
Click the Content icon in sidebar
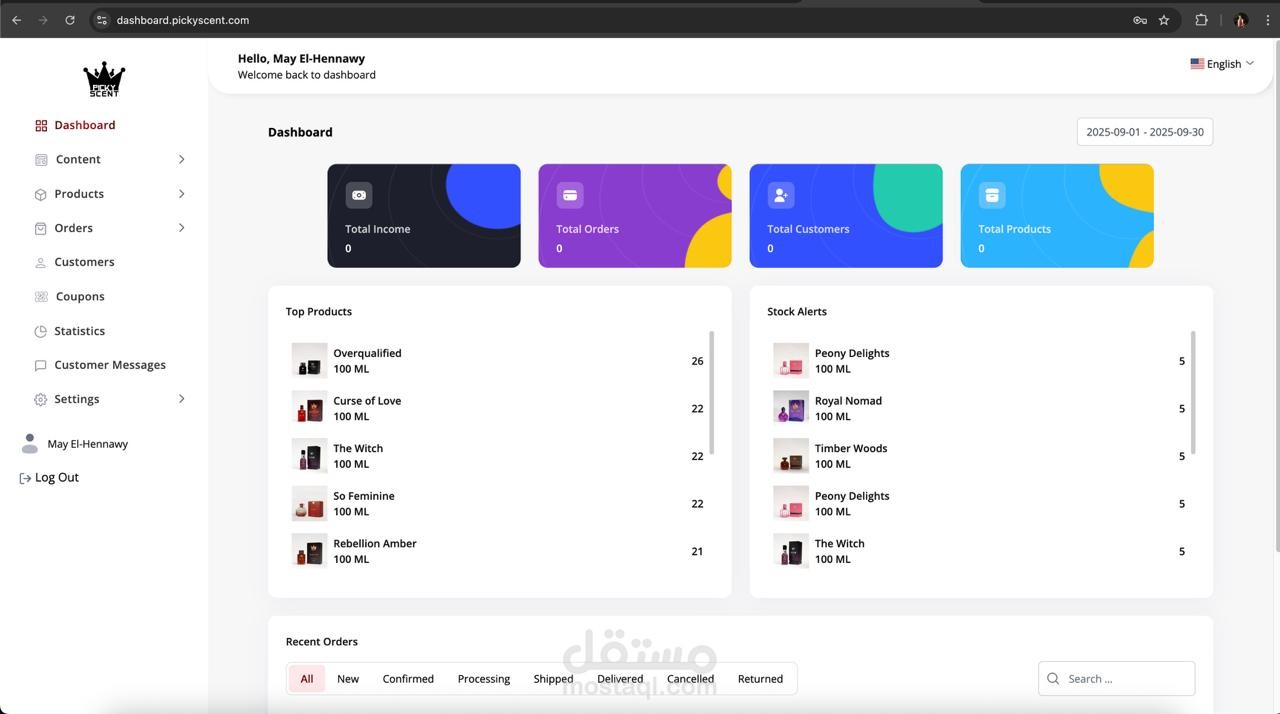coord(41,160)
